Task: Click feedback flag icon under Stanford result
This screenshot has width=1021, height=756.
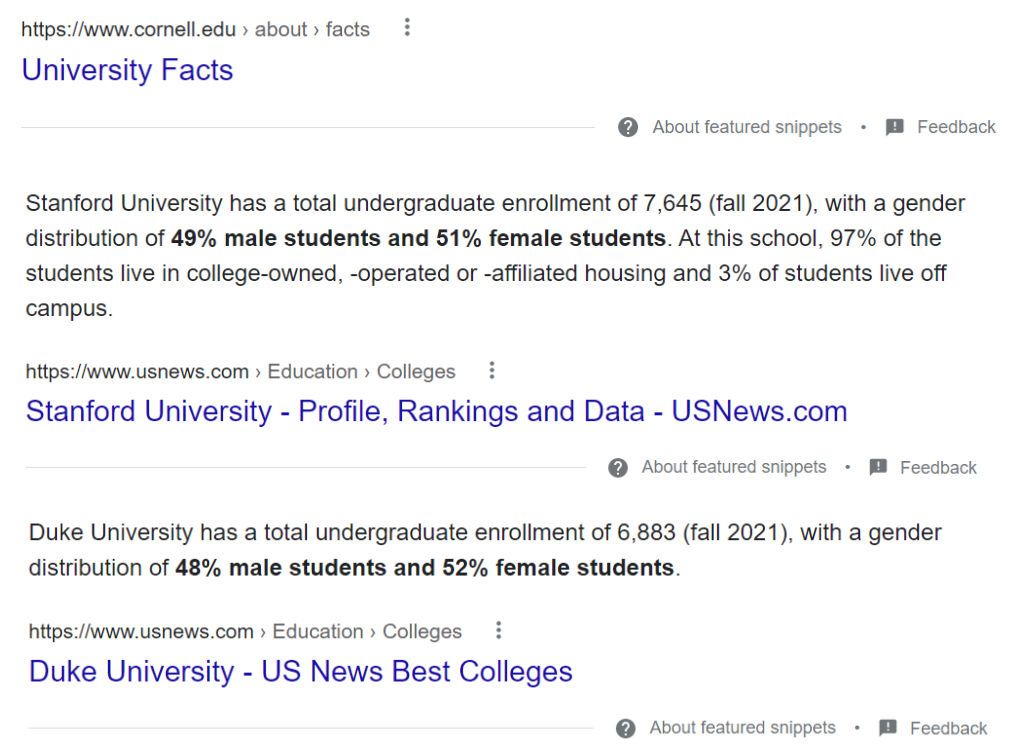Action: (x=878, y=467)
